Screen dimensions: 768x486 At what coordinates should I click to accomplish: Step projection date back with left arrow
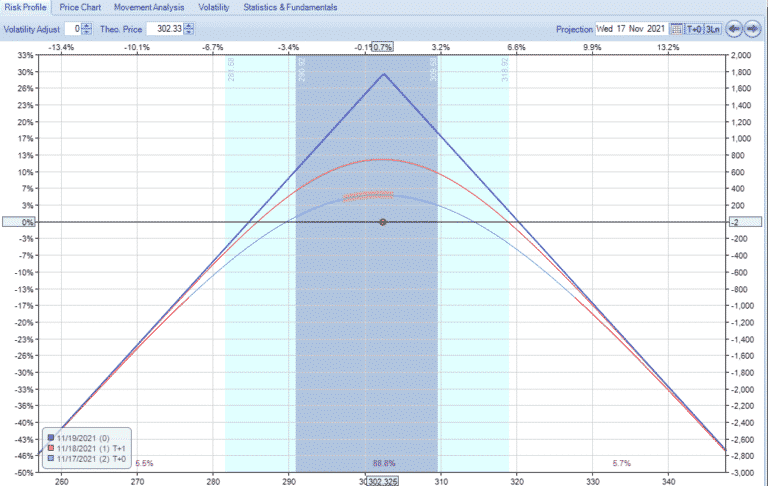[x=734, y=29]
